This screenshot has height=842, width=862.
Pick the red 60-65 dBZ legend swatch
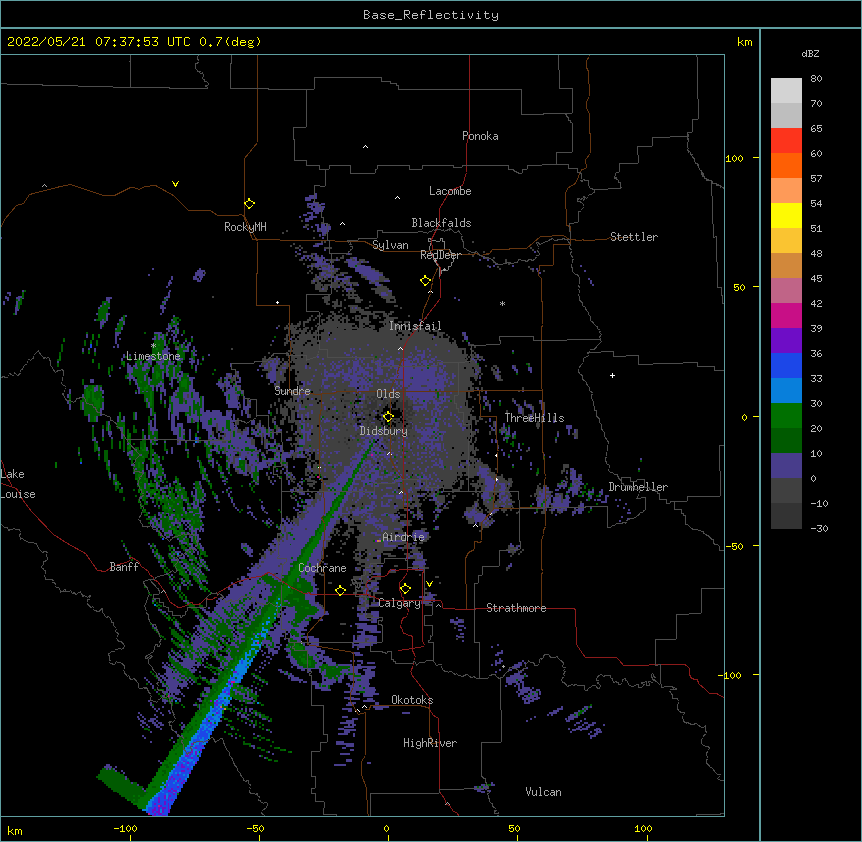[786, 141]
